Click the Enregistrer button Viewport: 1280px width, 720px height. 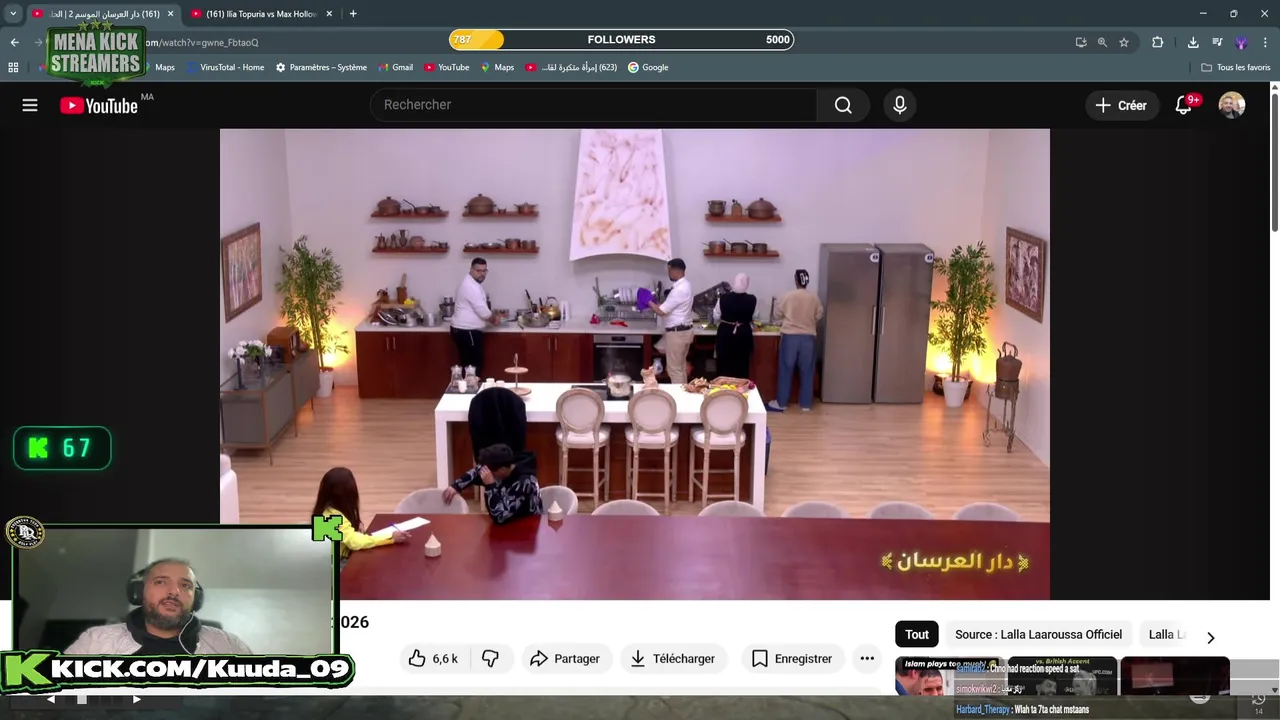pos(792,658)
